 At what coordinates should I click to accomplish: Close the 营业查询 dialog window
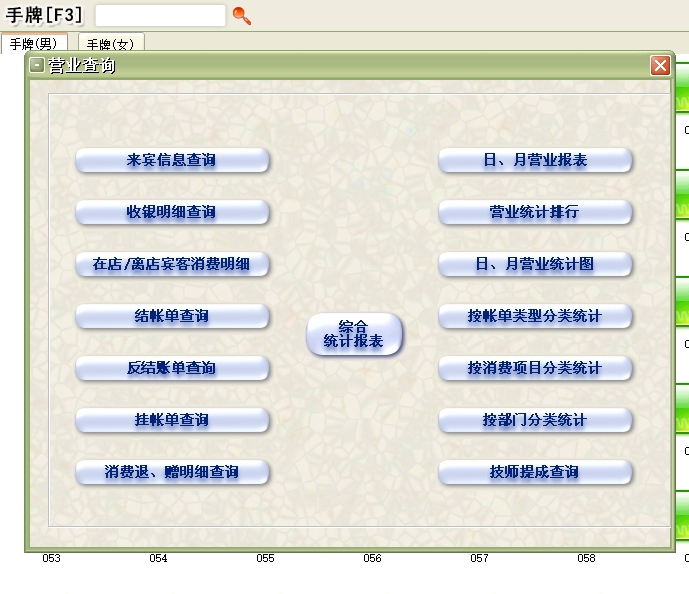660,66
